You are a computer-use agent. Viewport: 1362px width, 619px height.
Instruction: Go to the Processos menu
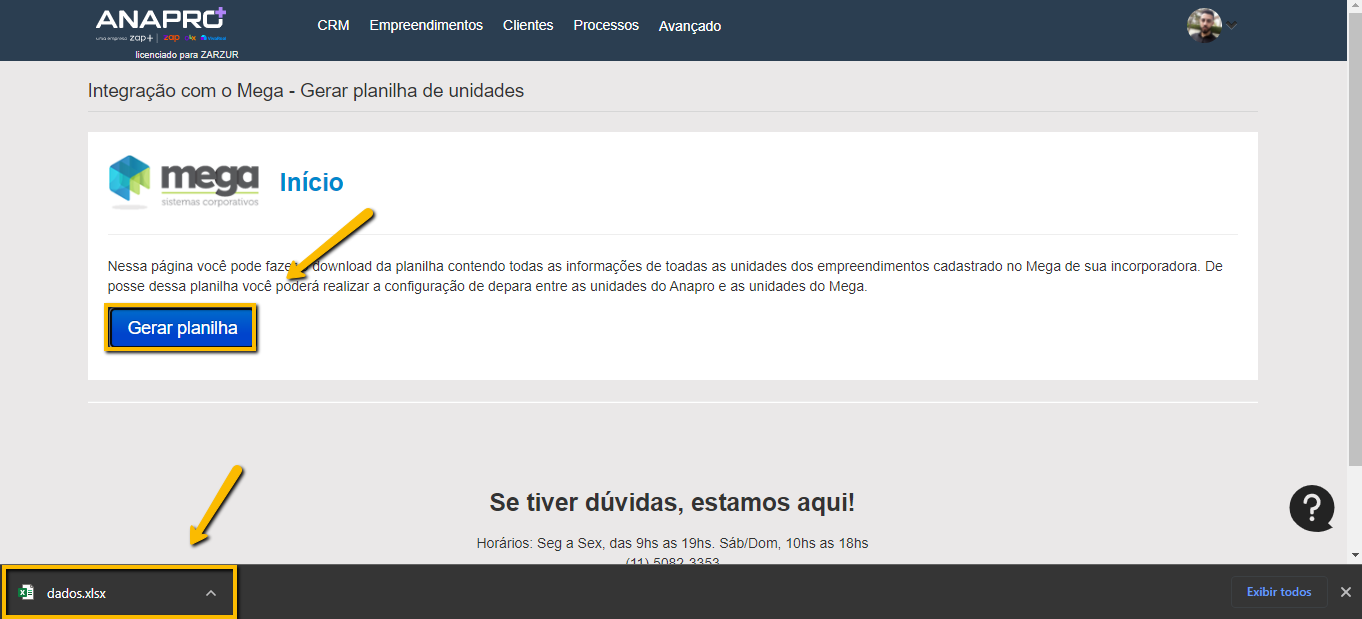[606, 26]
